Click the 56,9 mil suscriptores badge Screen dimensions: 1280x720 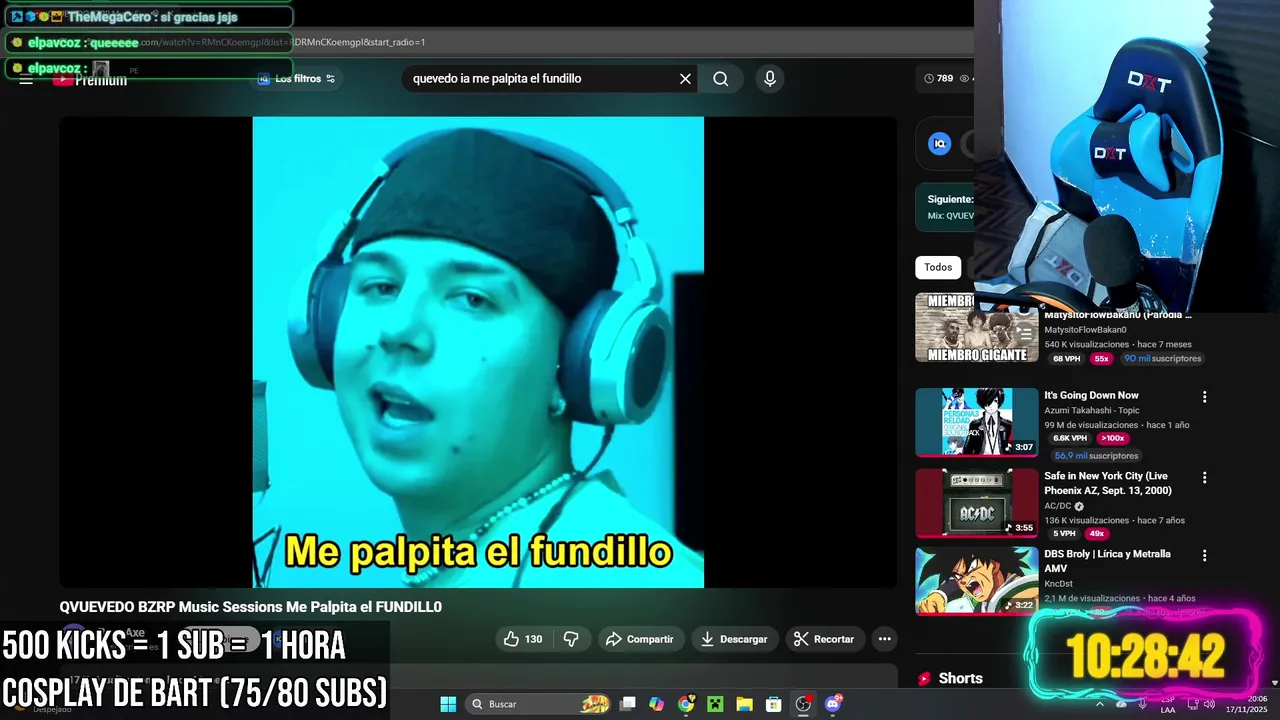tap(1096, 456)
